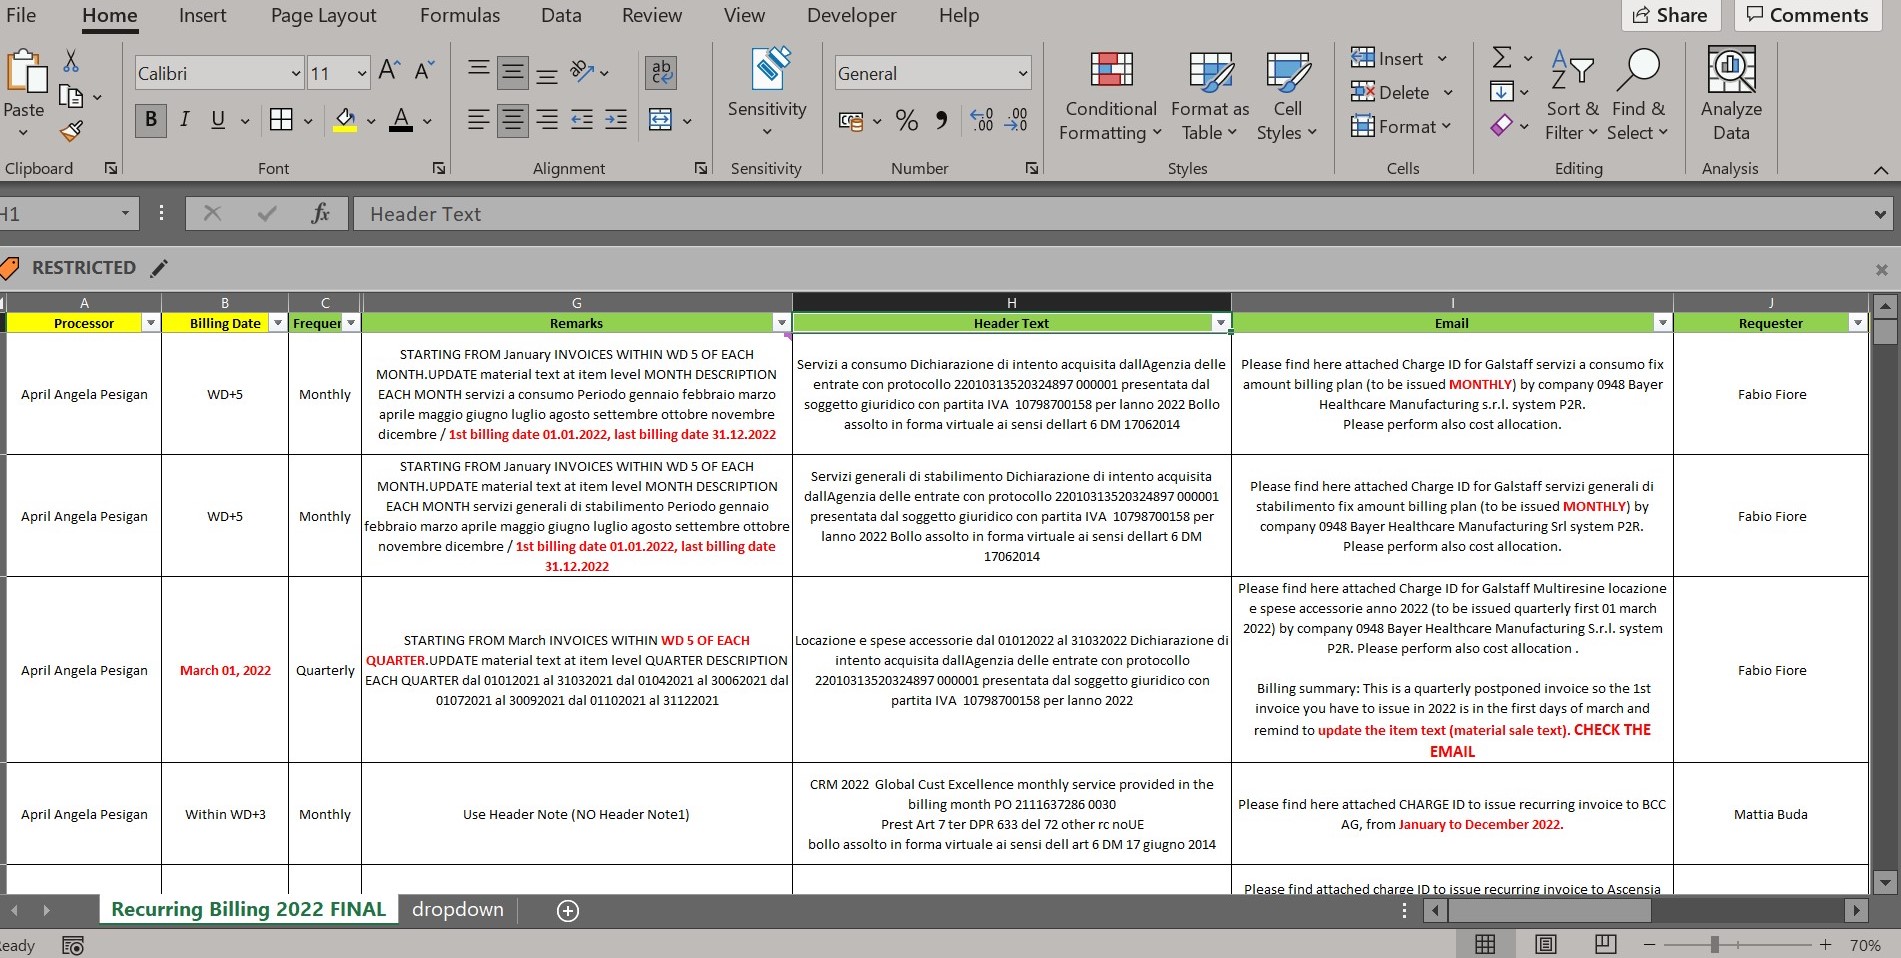This screenshot has height=958, width=1901.
Task: Open the Comments button
Action: pos(1807,15)
